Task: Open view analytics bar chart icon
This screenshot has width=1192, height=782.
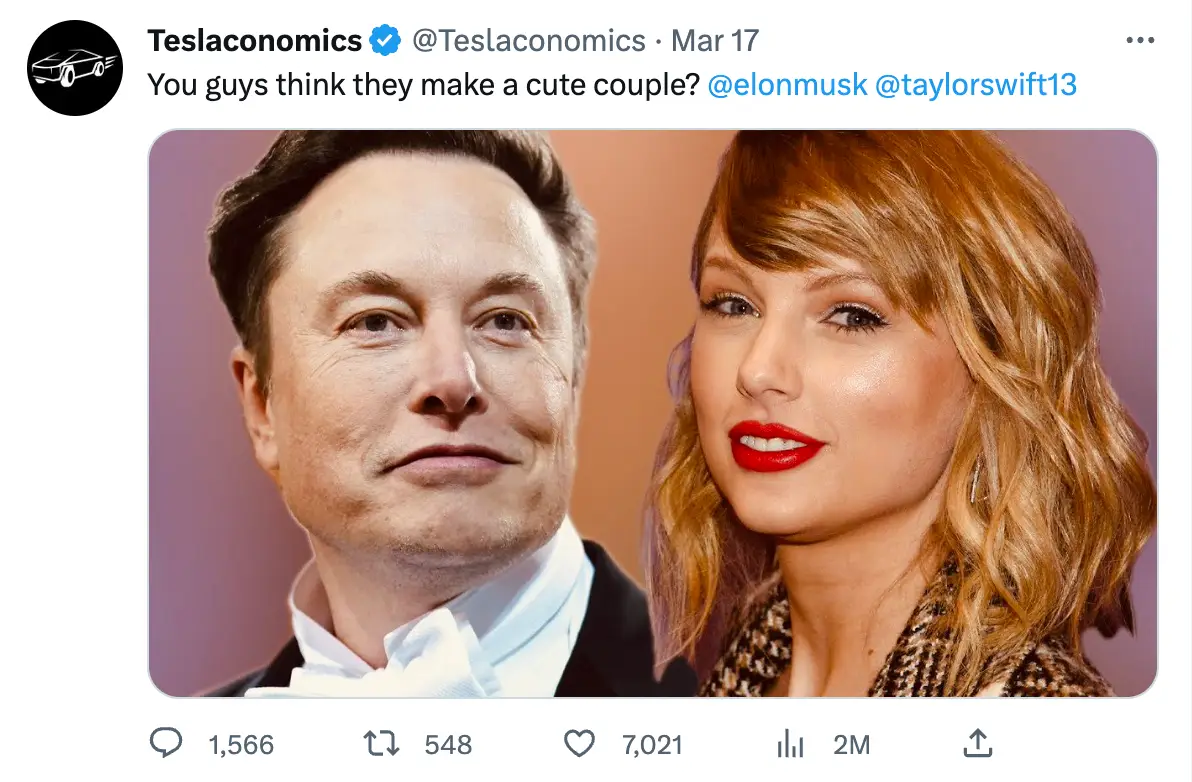Action: pos(791,743)
